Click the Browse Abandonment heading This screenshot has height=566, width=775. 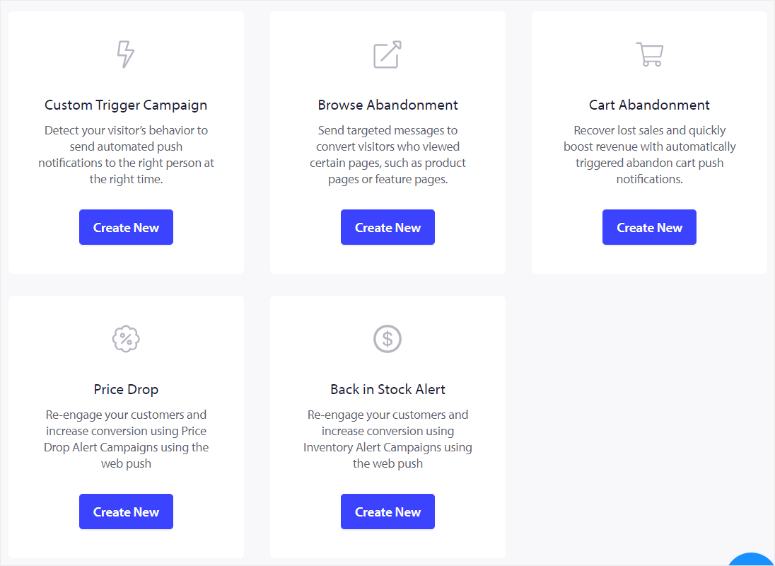[x=387, y=105]
